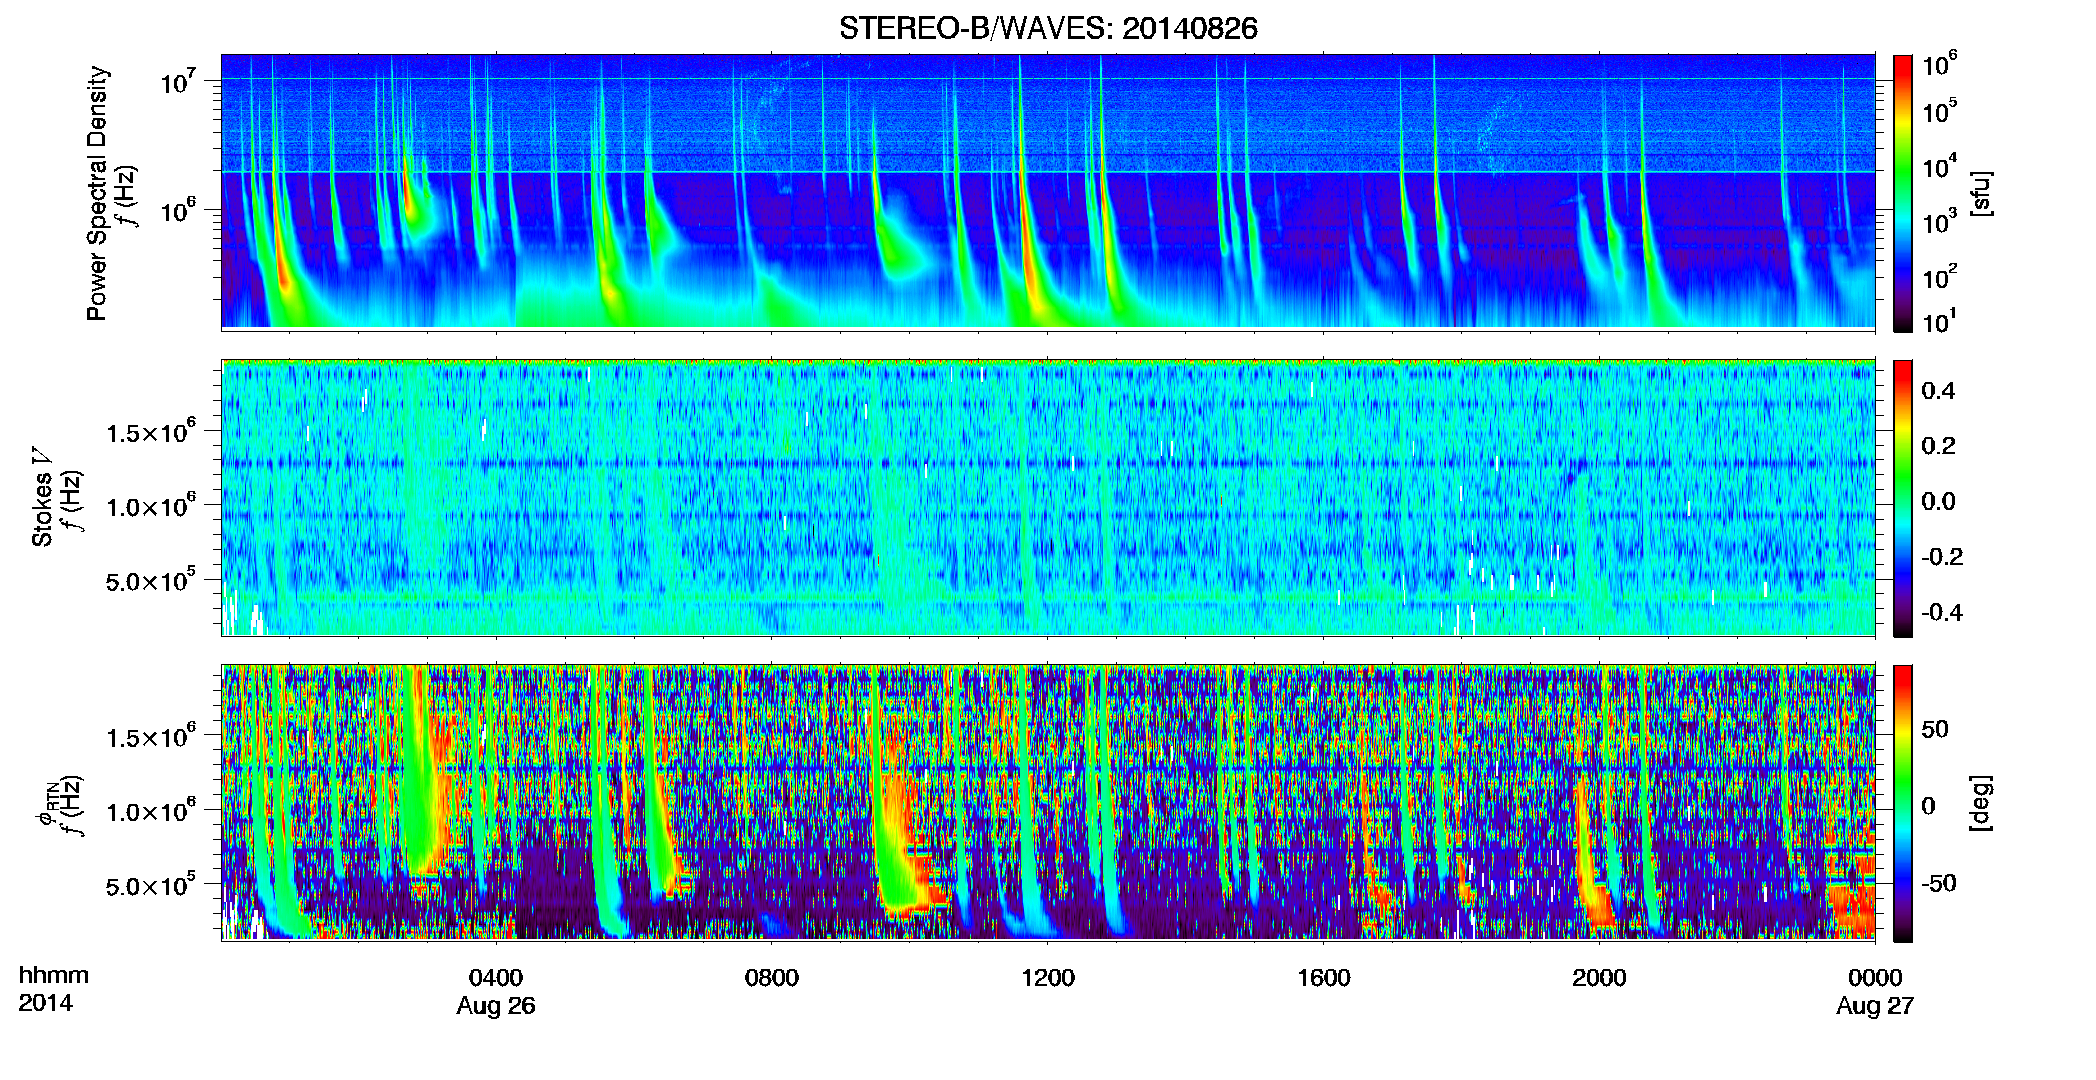This screenshot has height=1080, width=2096.
Task: Select the 1.5×10^6 tick of the φRTN panel
Action: pyautogui.click(x=152, y=737)
